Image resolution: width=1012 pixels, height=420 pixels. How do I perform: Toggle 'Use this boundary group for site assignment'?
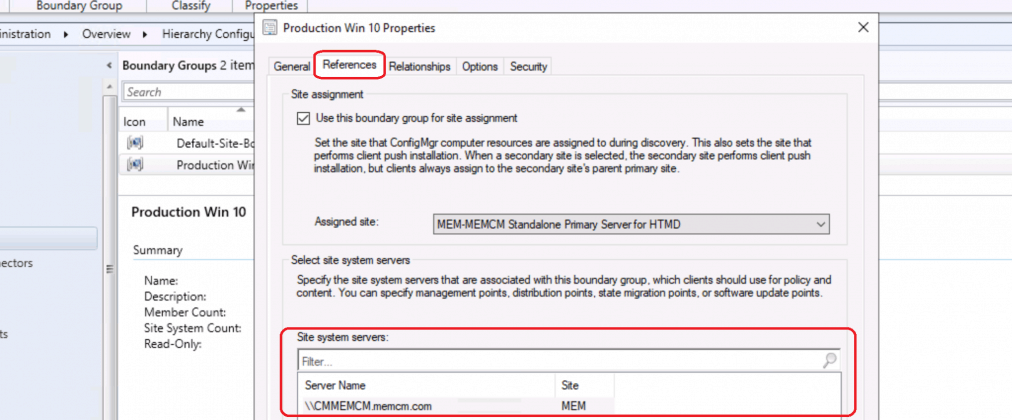pyautogui.click(x=304, y=118)
